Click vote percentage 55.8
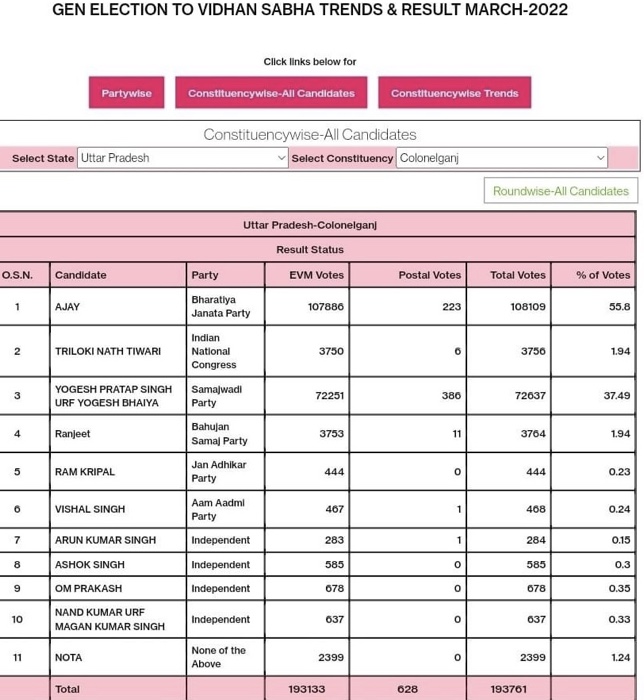The image size is (644, 700). (x=619, y=307)
